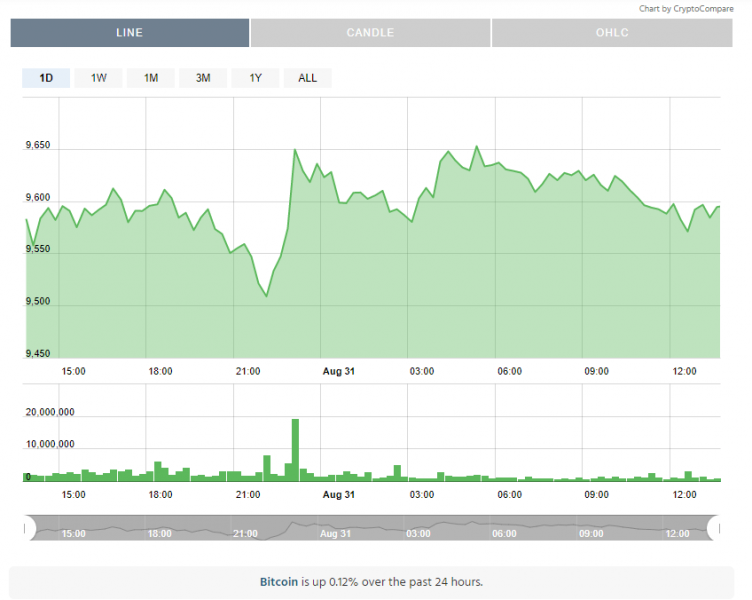
Task: Click the navigator track at its 03:00 label
Action: (x=417, y=533)
